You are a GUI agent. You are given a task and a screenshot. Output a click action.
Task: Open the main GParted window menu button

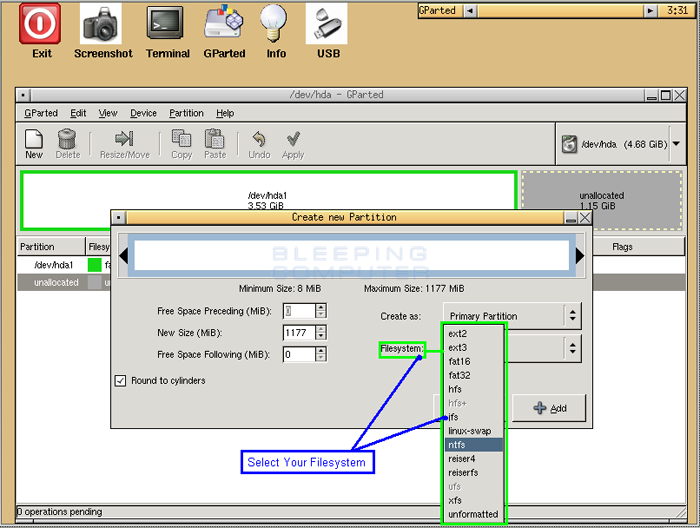pos(23,95)
